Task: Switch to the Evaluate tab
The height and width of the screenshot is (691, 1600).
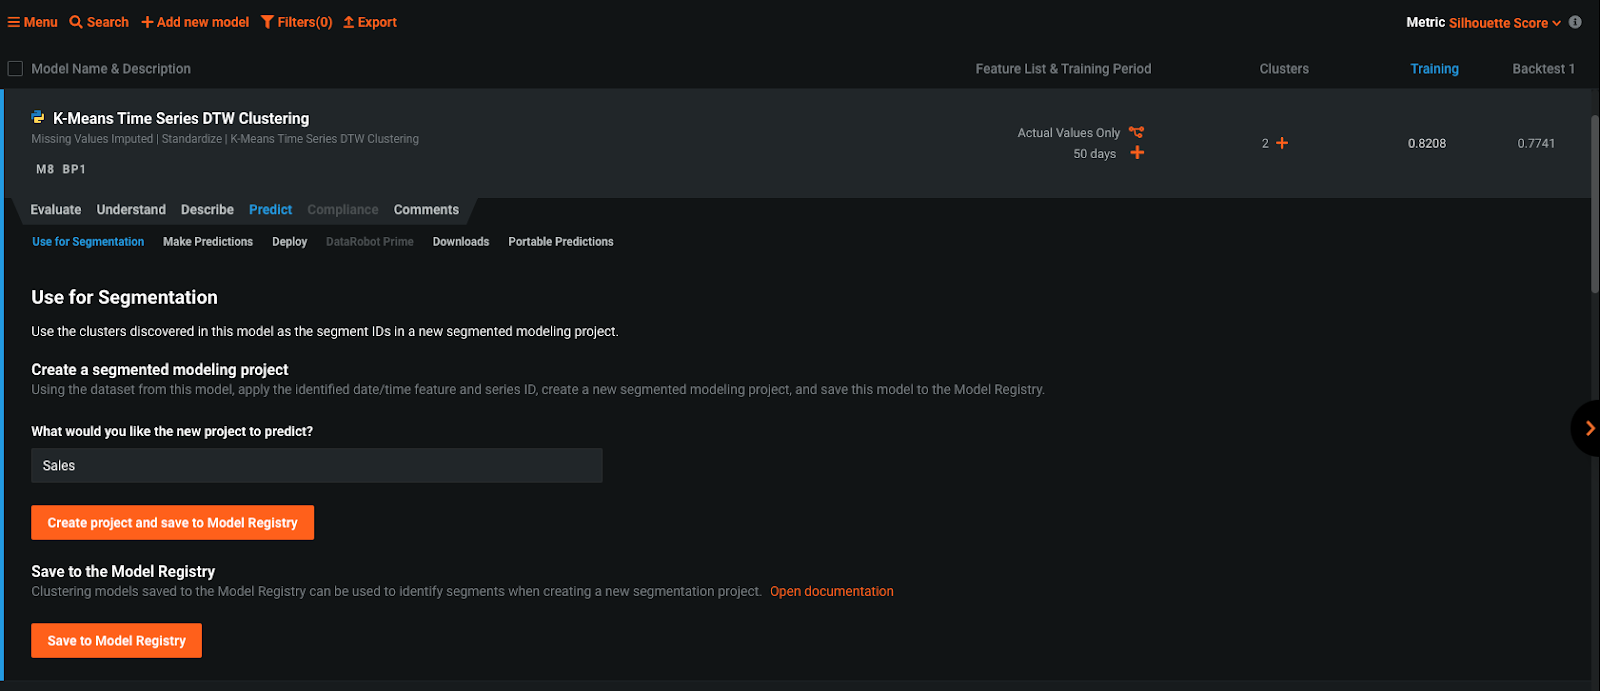Action: pyautogui.click(x=56, y=210)
